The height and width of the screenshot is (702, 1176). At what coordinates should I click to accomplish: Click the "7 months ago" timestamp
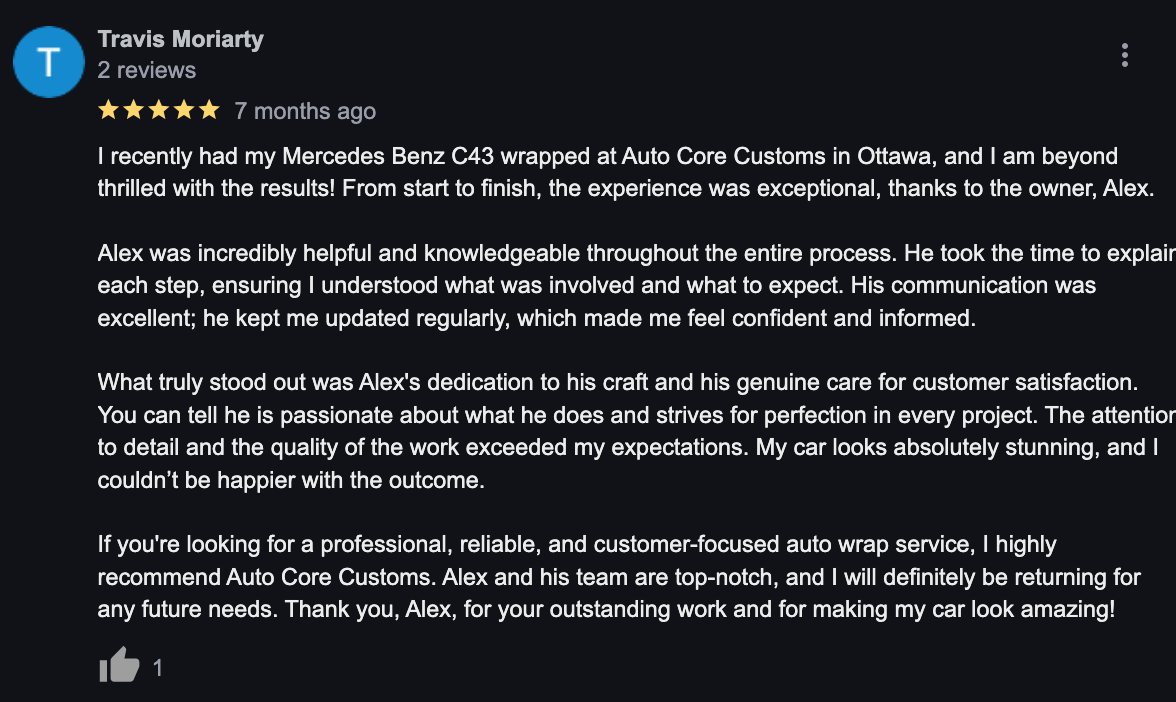(305, 111)
